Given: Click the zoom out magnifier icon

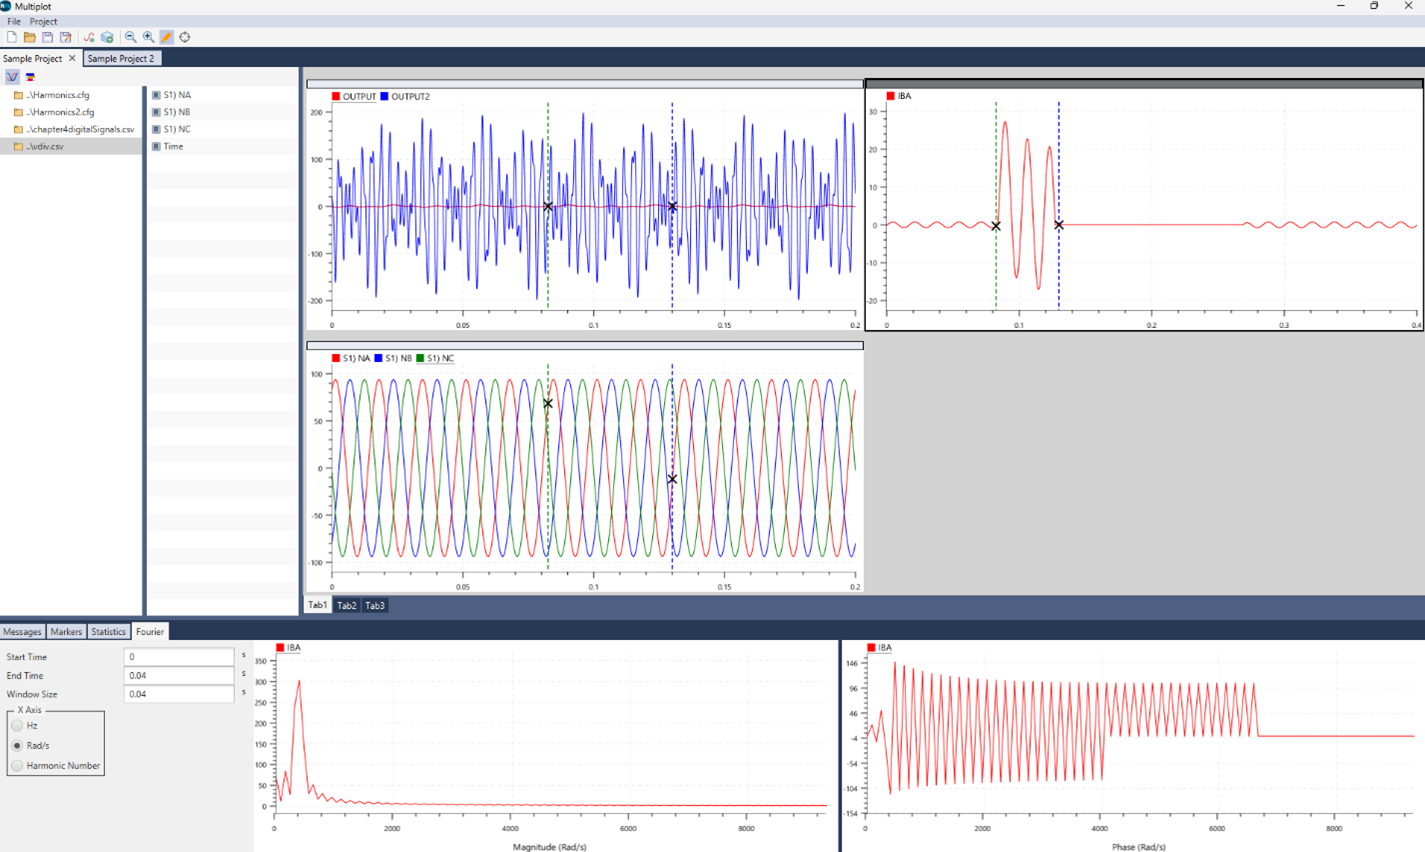Looking at the screenshot, I should [x=130, y=37].
